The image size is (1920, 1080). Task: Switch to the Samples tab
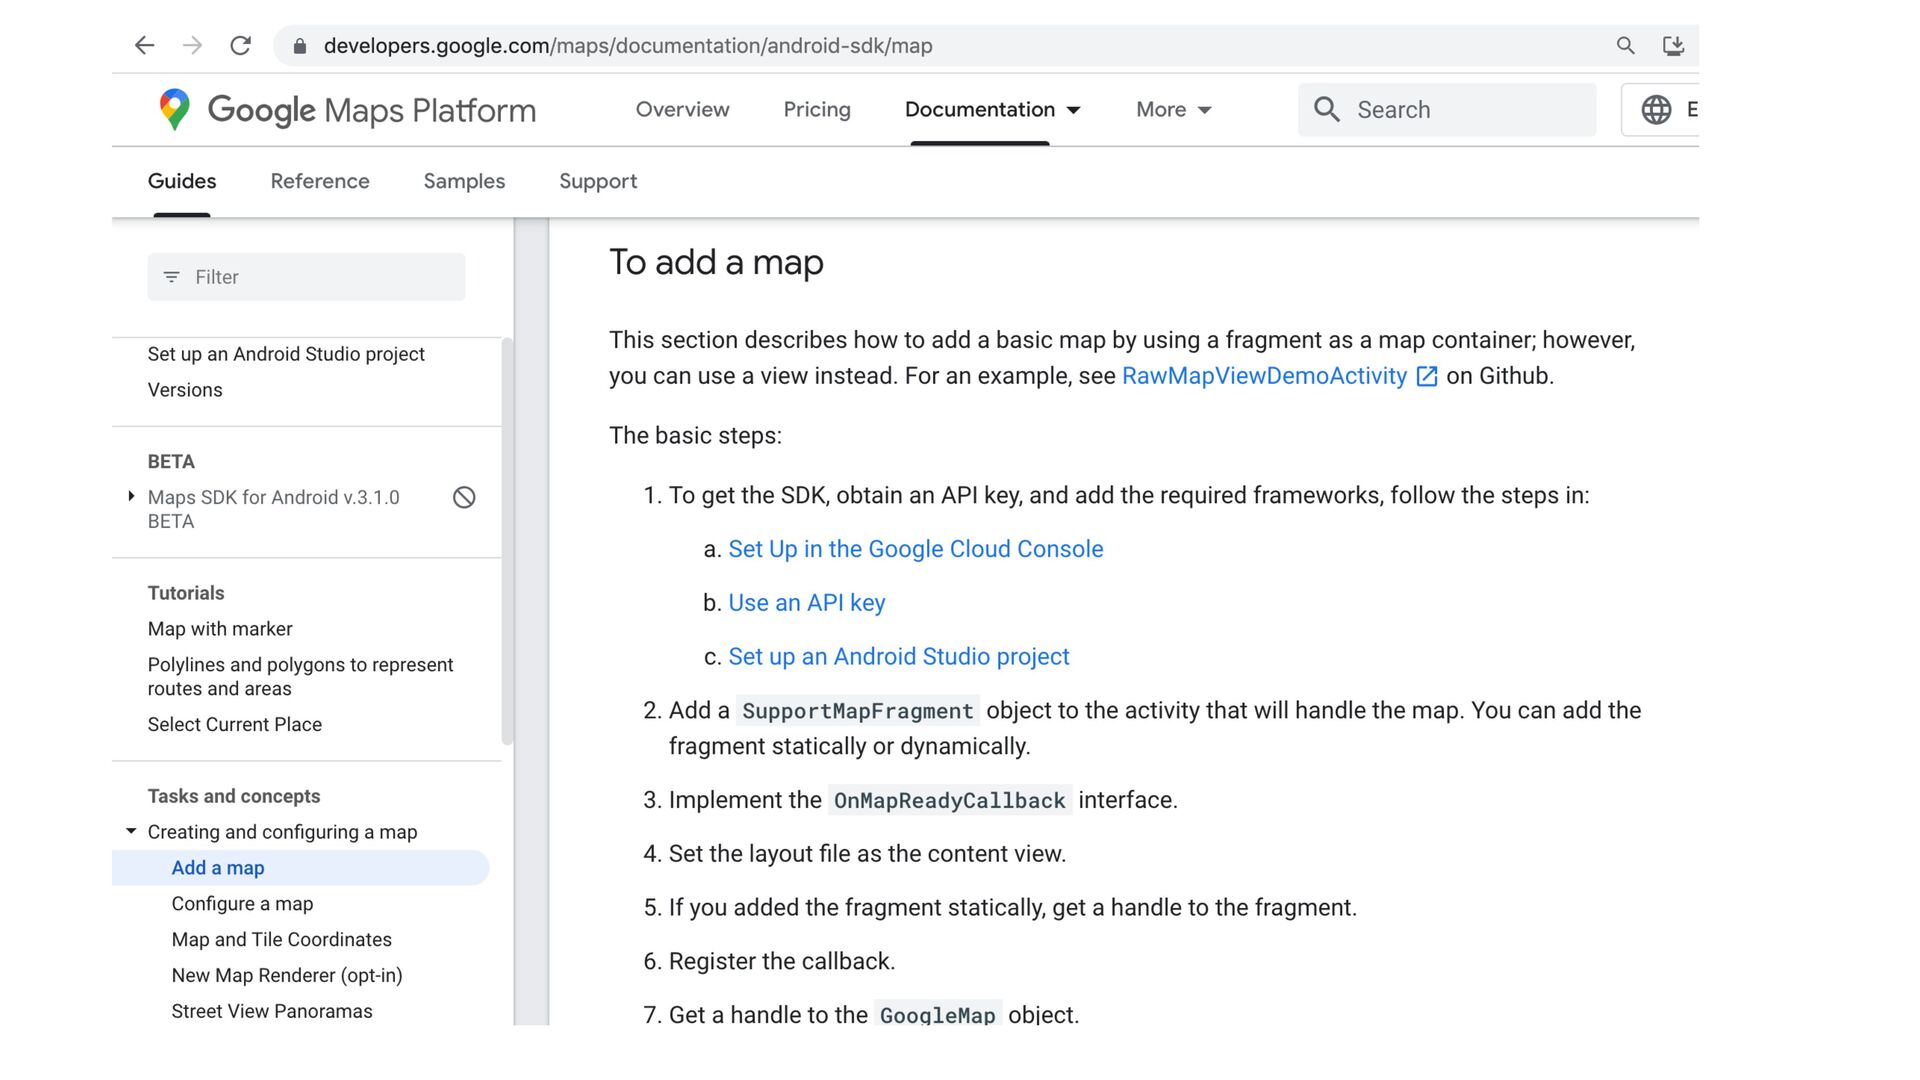coord(464,181)
